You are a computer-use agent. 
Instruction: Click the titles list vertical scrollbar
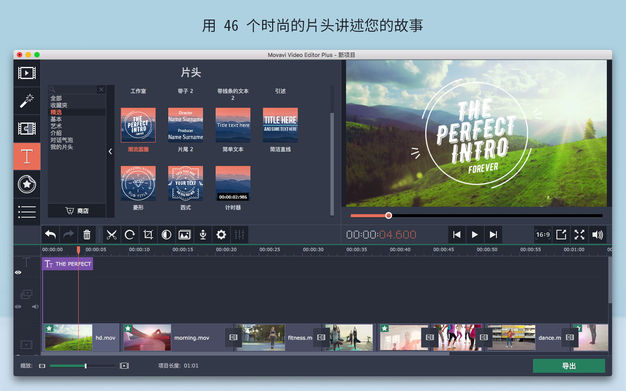coord(332,164)
